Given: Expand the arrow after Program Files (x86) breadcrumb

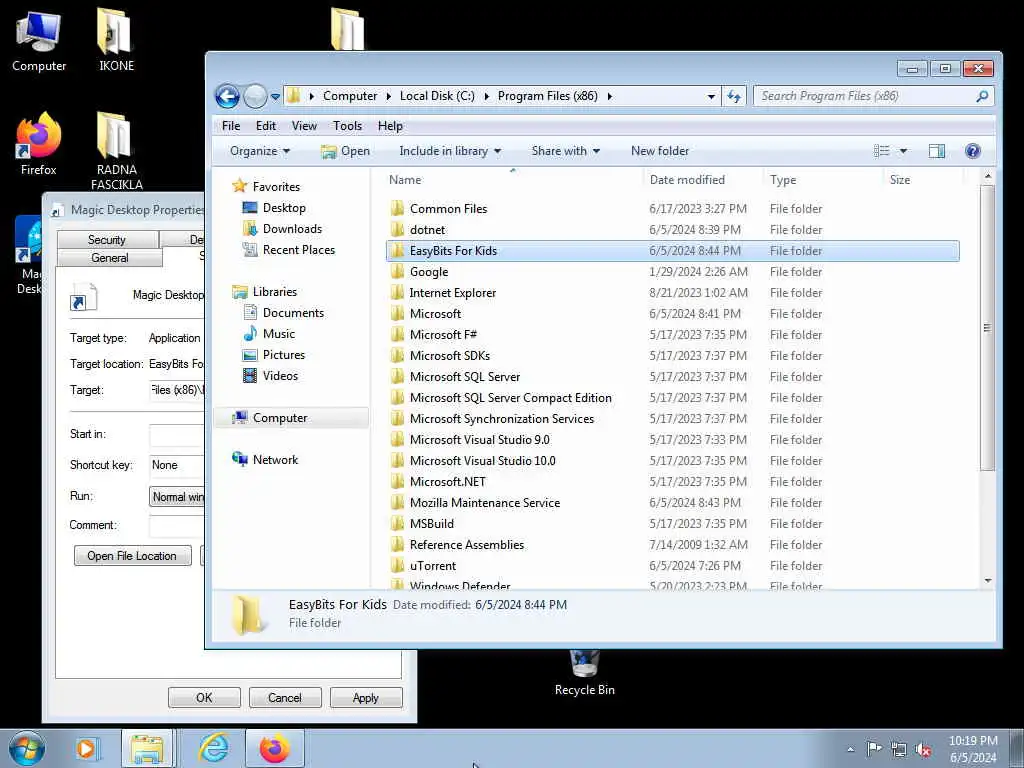Looking at the screenshot, I should point(609,96).
